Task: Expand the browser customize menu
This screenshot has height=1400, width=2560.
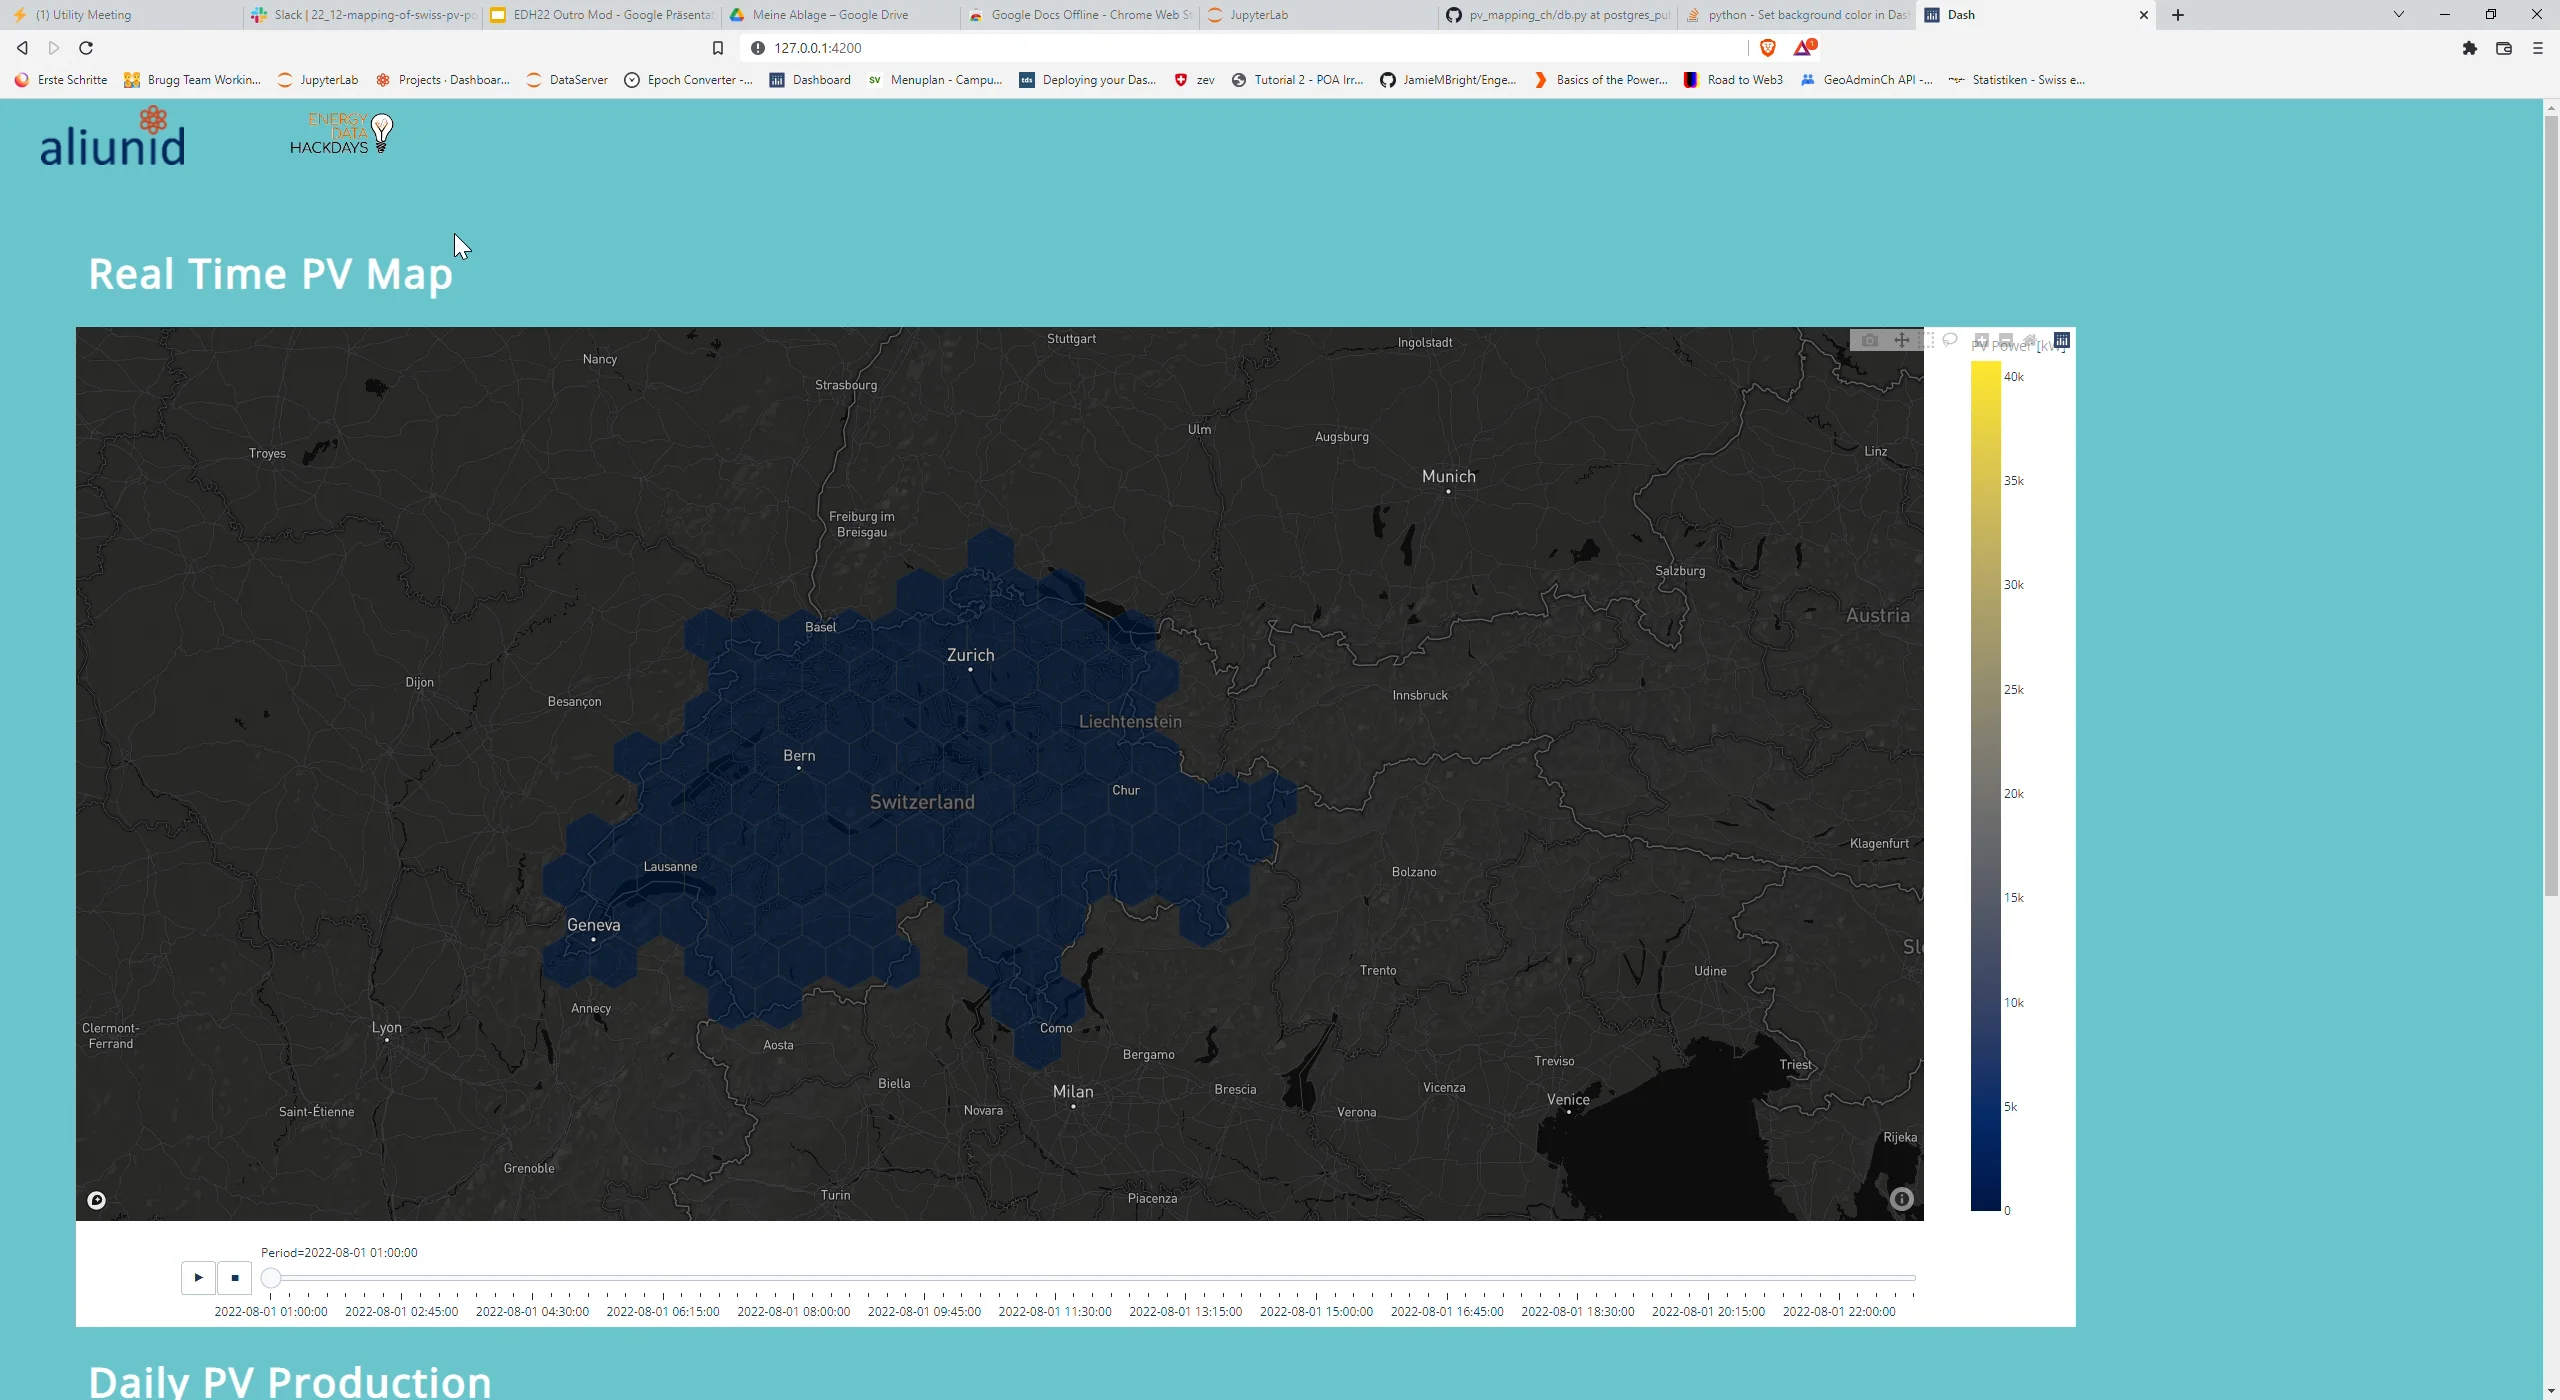Action: [x=2537, y=48]
